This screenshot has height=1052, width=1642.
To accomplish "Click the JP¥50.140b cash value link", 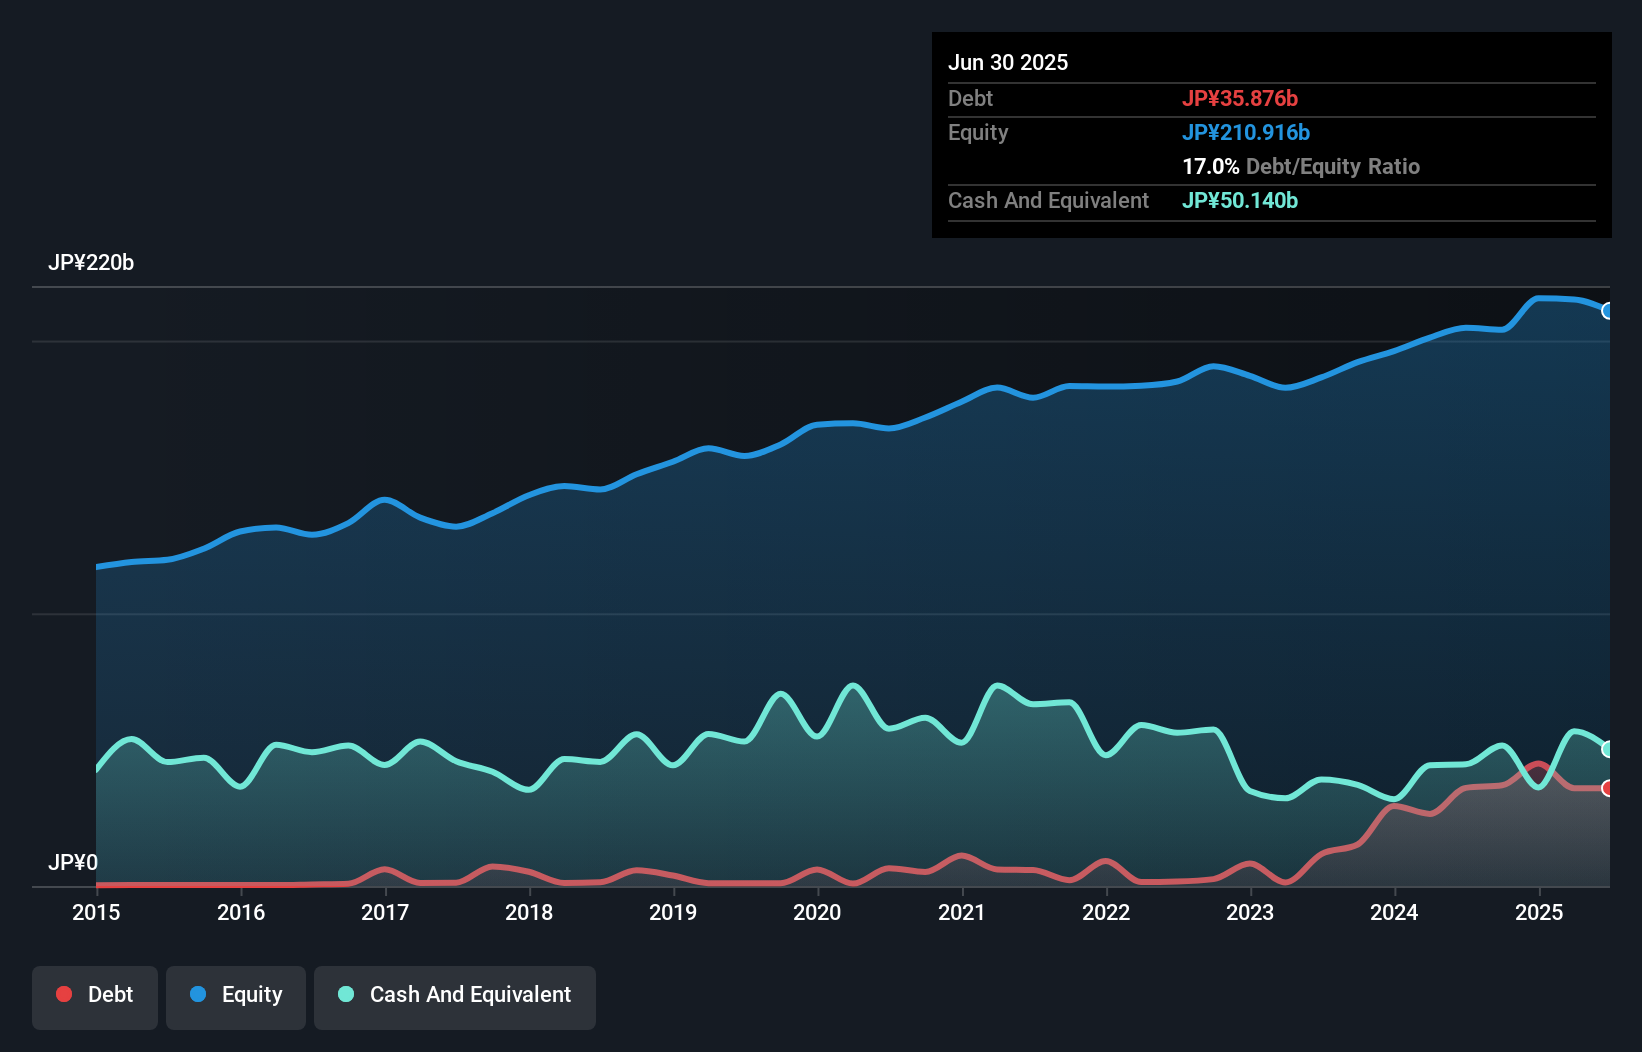I will 1240,200.
